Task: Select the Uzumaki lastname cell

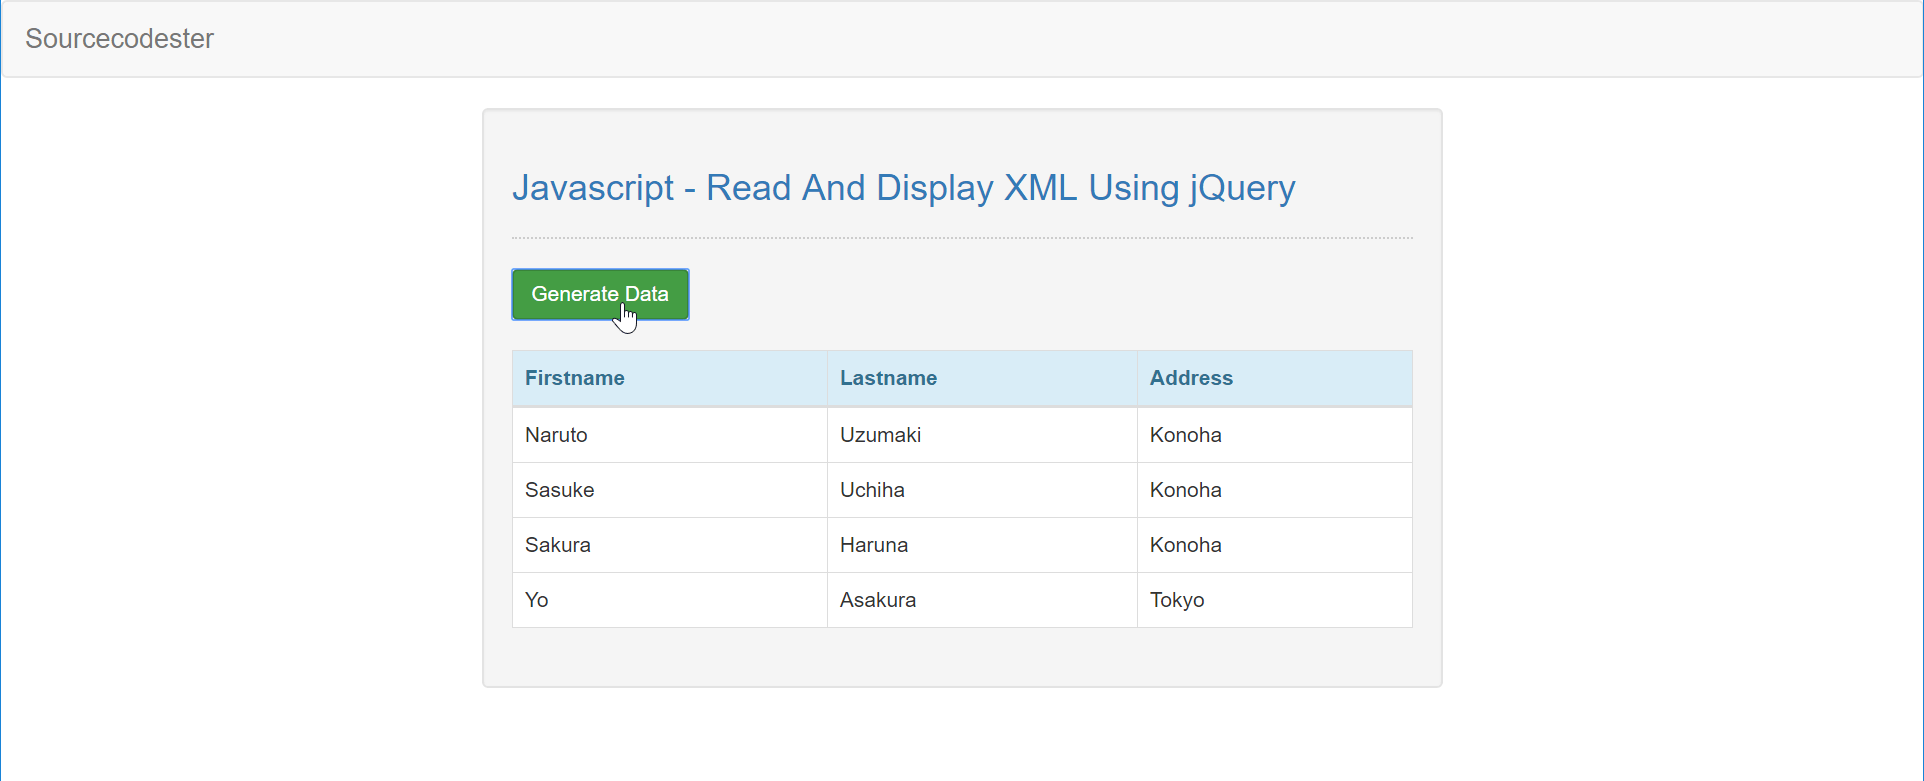Action: pos(982,435)
